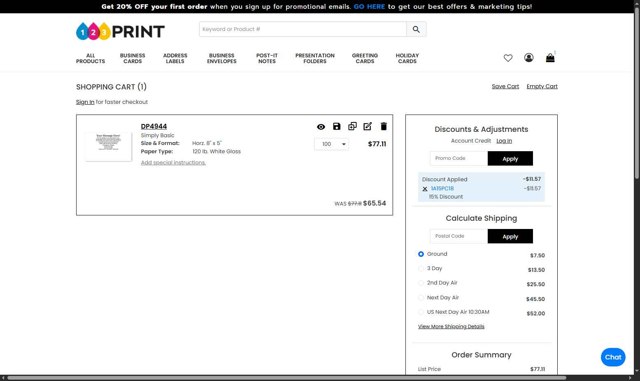Open Greeting Cards menu

[365, 58]
